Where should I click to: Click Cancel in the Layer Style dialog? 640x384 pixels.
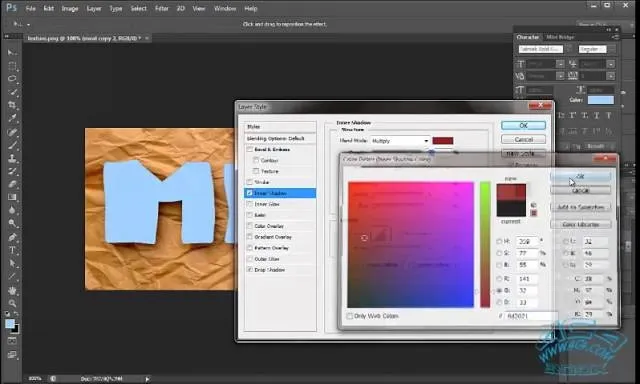click(523, 140)
